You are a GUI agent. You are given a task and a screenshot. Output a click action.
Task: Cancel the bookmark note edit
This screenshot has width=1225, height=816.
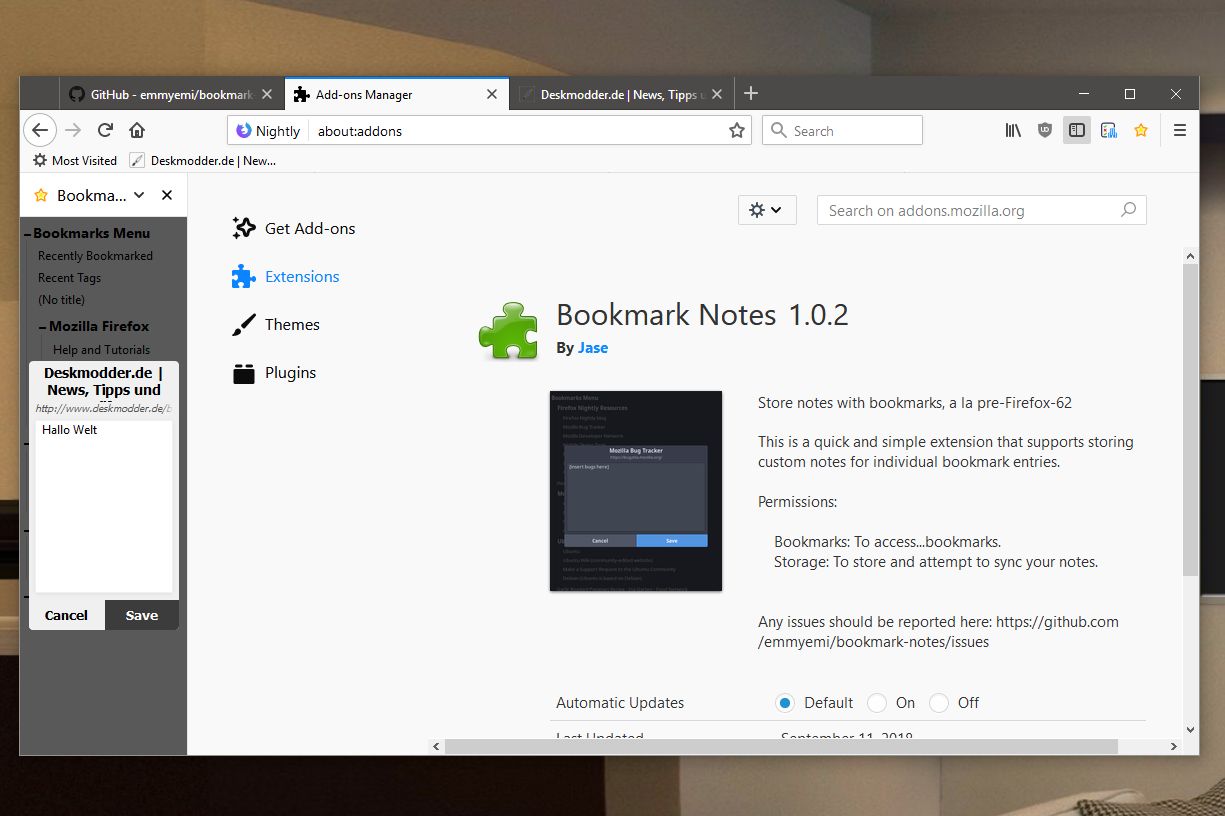click(x=66, y=615)
